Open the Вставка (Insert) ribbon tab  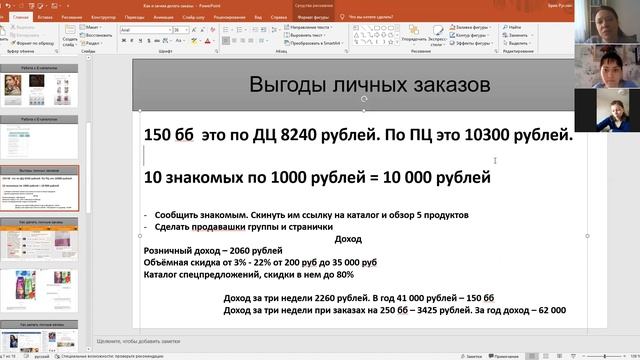click(x=45, y=17)
